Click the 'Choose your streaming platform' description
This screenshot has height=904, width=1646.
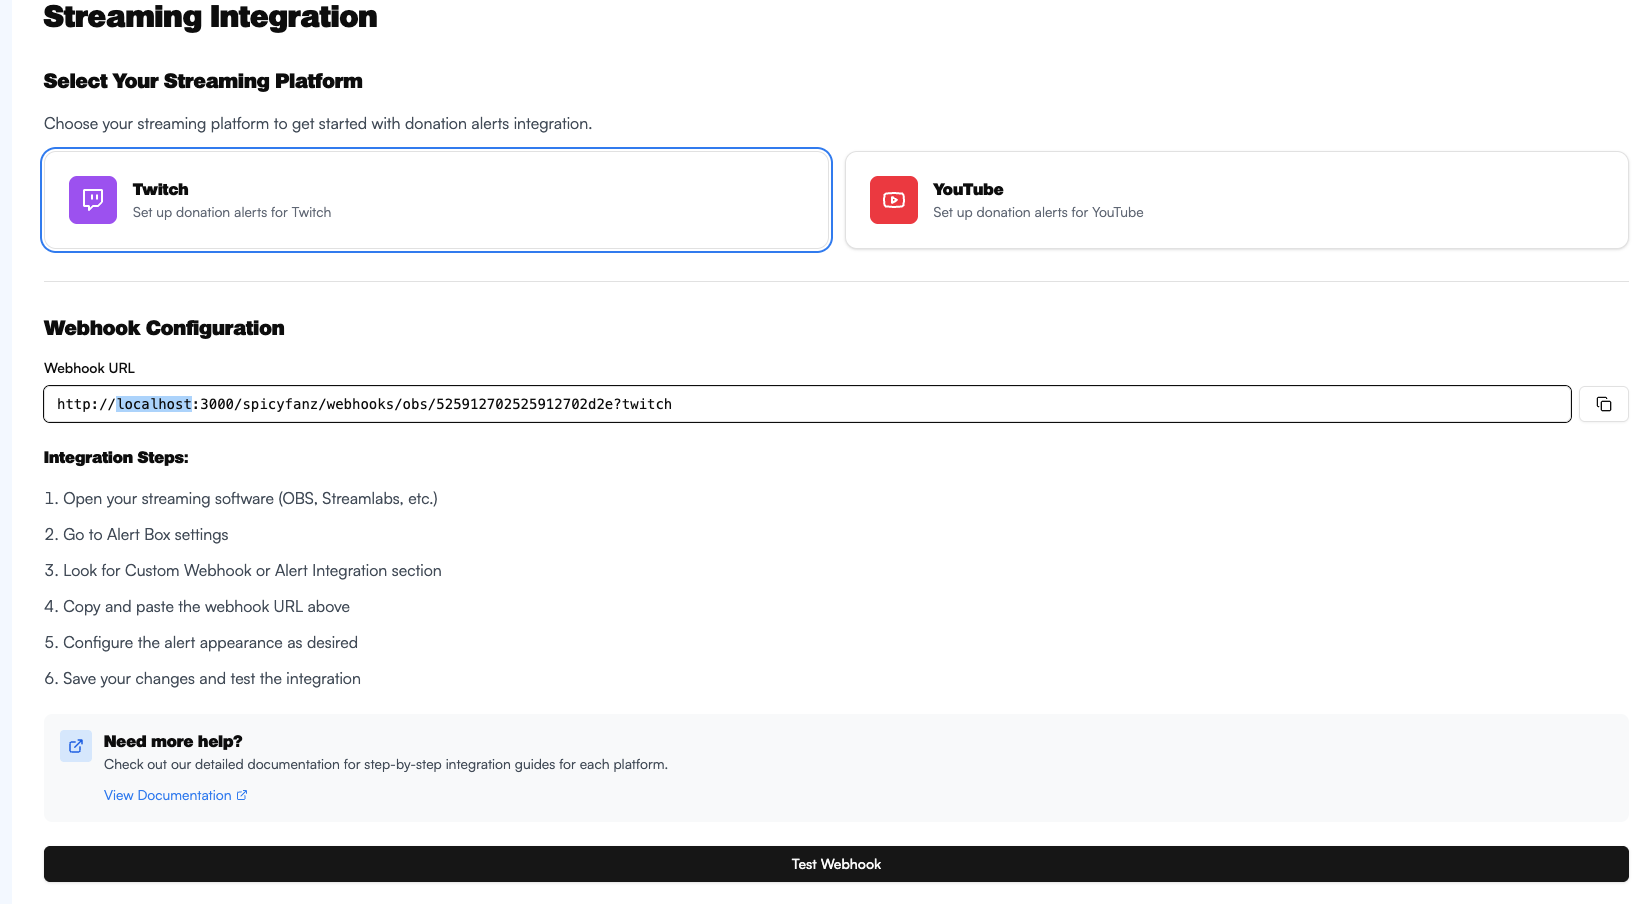(x=318, y=123)
